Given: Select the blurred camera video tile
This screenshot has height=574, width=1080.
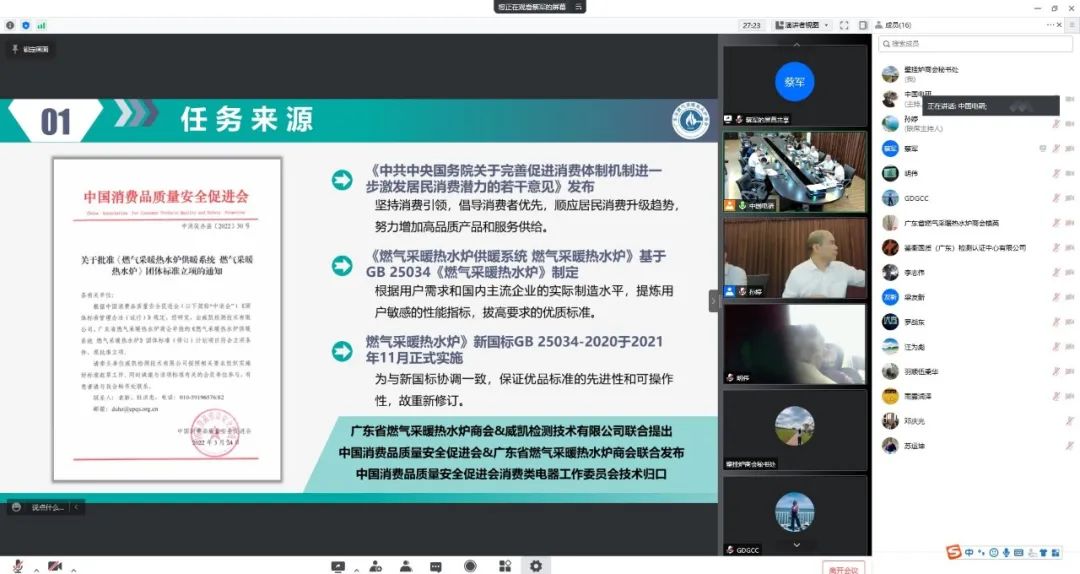Looking at the screenshot, I should (795, 345).
